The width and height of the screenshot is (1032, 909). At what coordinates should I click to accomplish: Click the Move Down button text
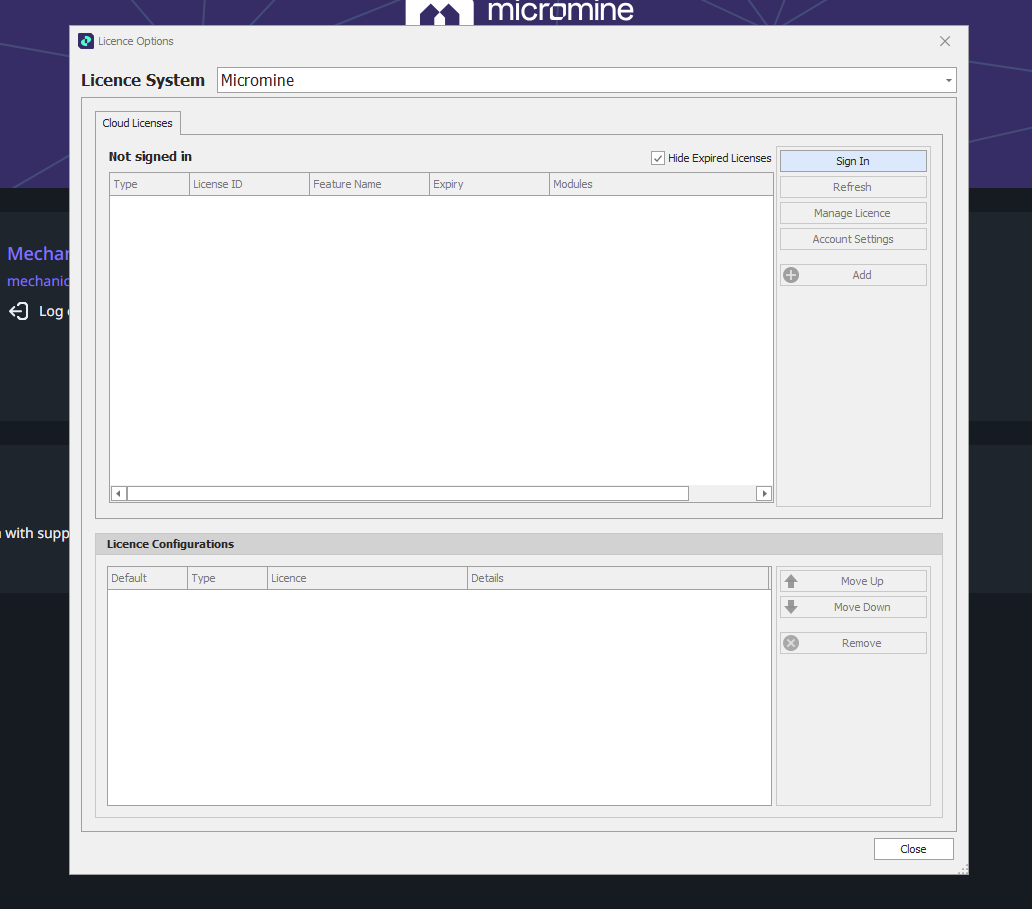tap(862, 607)
